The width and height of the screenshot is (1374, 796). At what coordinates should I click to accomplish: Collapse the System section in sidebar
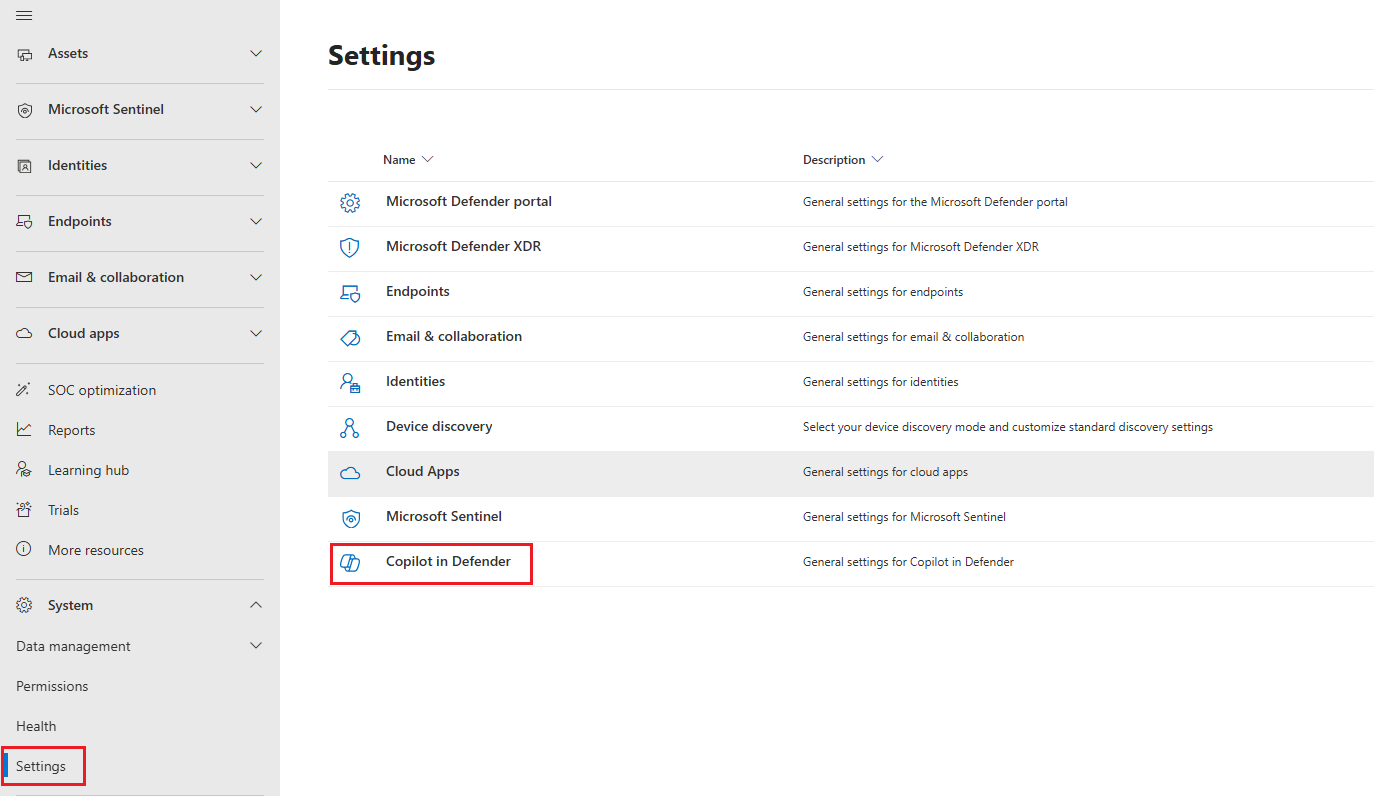(256, 604)
